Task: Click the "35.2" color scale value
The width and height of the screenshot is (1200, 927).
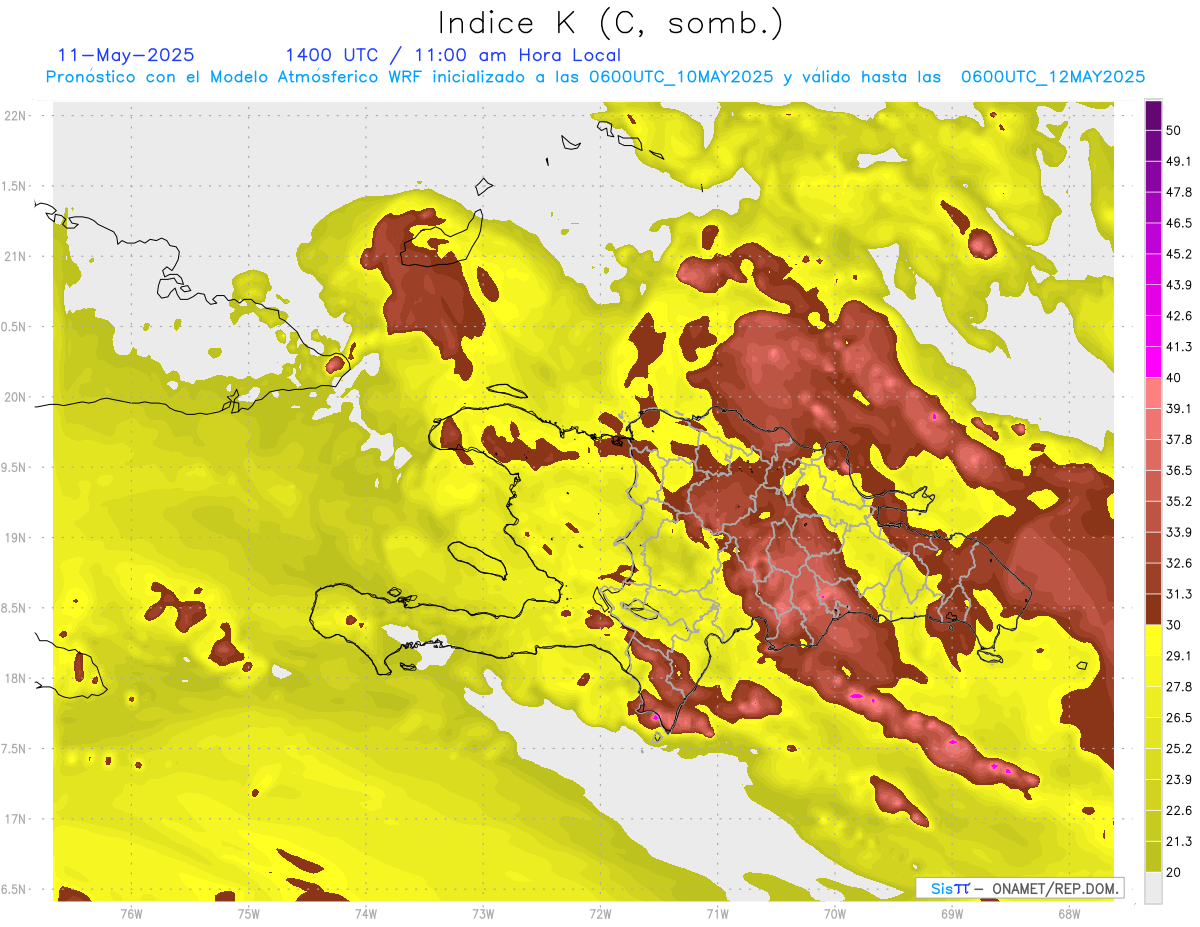Action: click(1178, 501)
